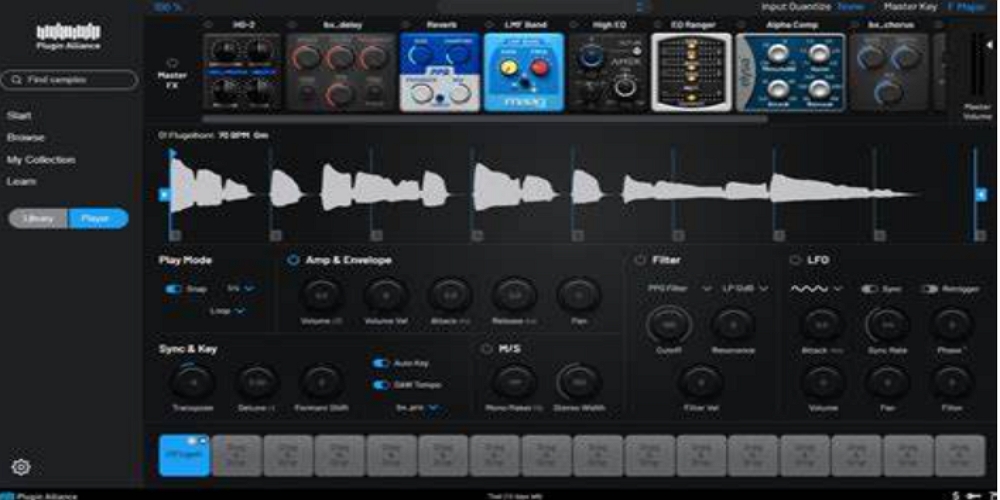Open the filter type dropdown
The image size is (1000, 500).
(679, 289)
